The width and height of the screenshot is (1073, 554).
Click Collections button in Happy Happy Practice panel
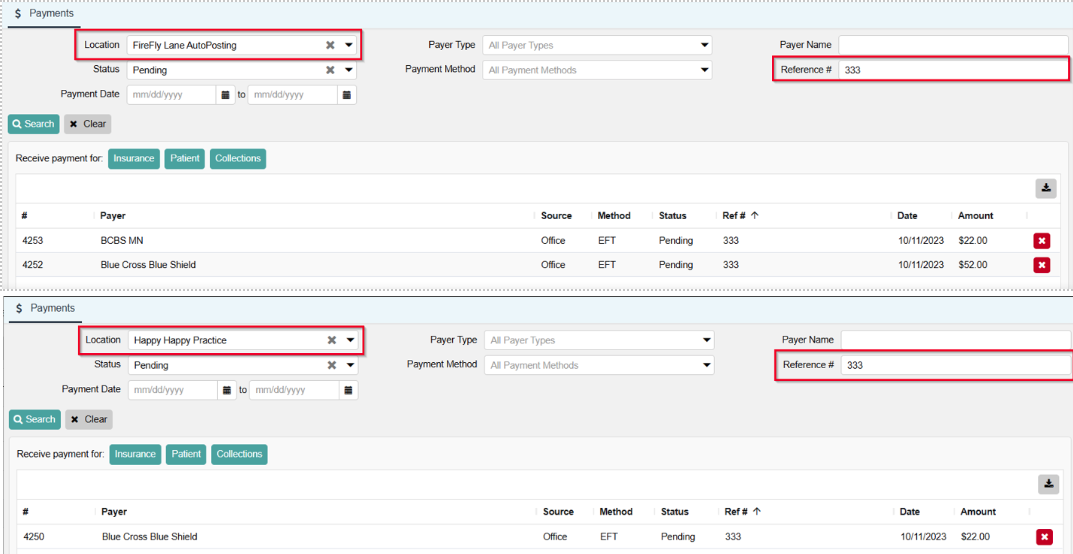pyautogui.click(x=239, y=454)
